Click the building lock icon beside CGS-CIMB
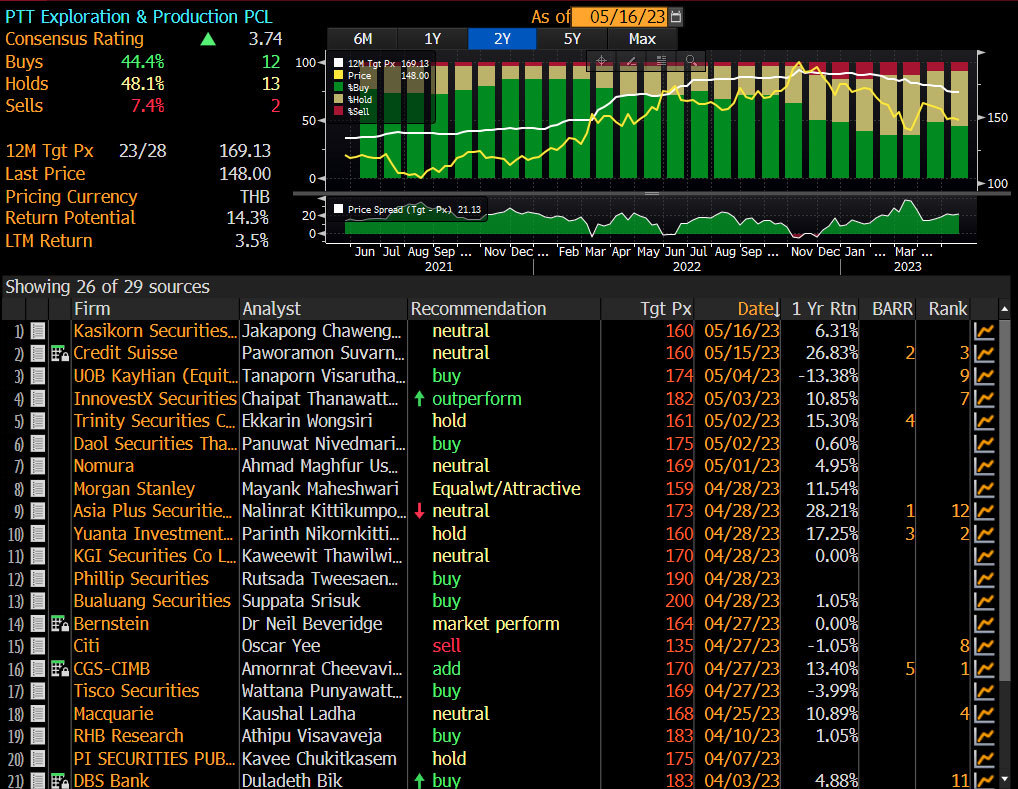 [60, 669]
